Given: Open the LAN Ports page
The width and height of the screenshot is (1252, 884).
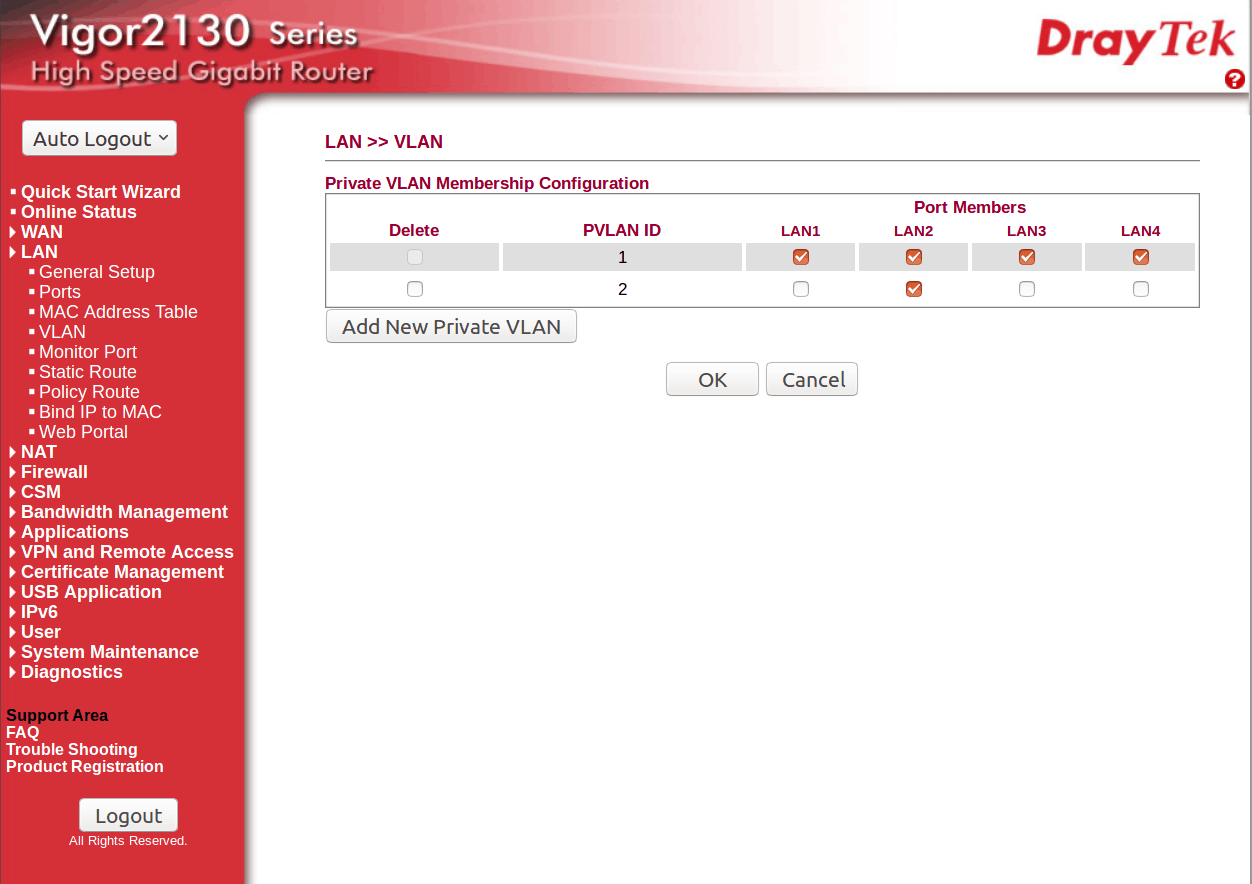Looking at the screenshot, I should tap(59, 292).
